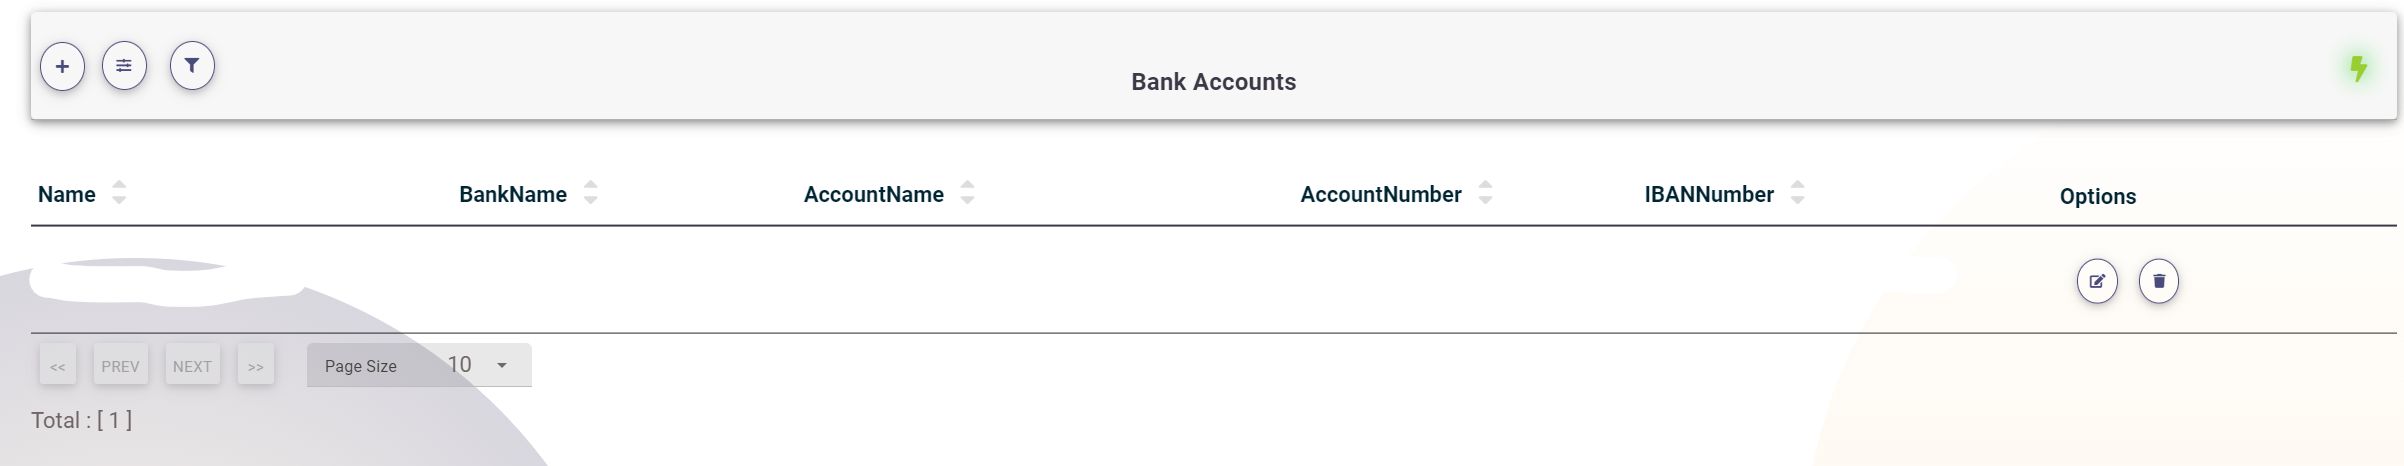The image size is (2404, 466).
Task: Sort by IBANNumber using sort arrows
Action: (1797, 192)
